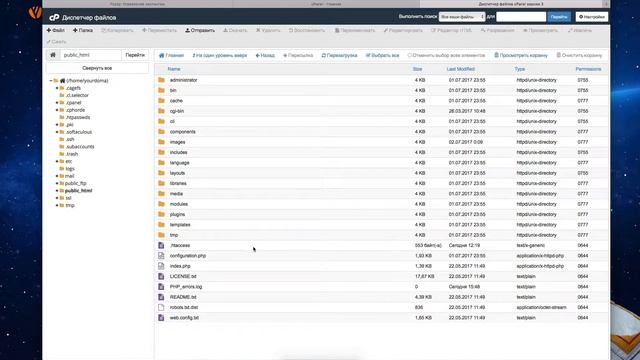Click Отменить выбор всех элементов
This screenshot has width=640, height=360.
446,55
